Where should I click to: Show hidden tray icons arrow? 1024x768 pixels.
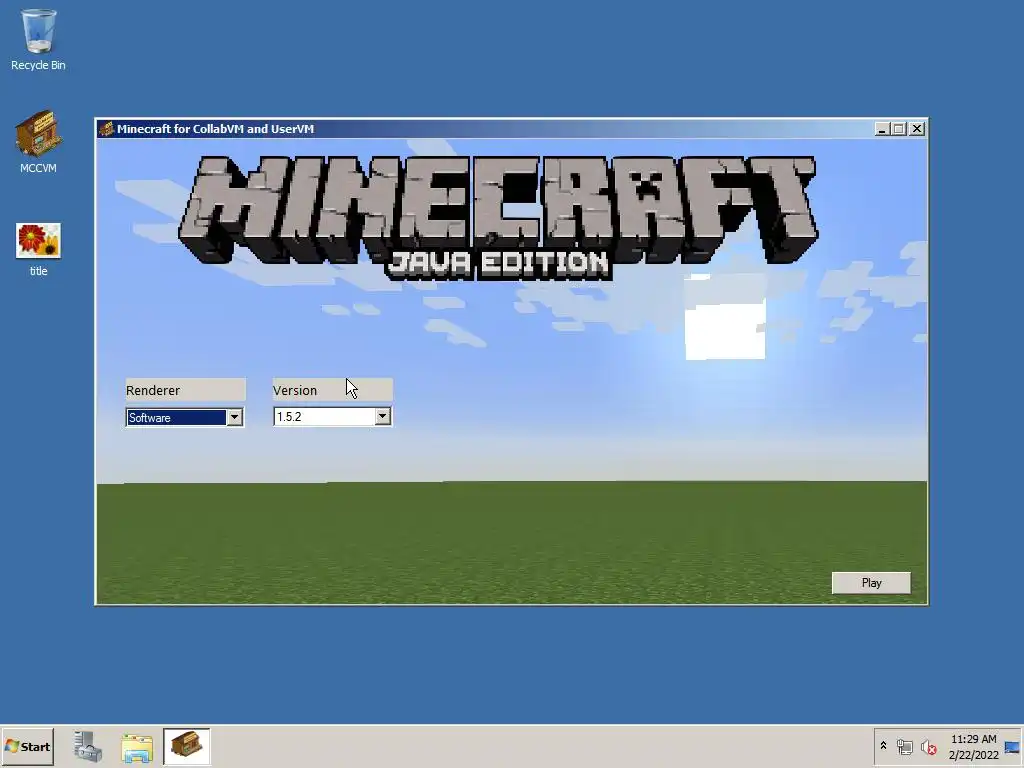[x=883, y=746]
